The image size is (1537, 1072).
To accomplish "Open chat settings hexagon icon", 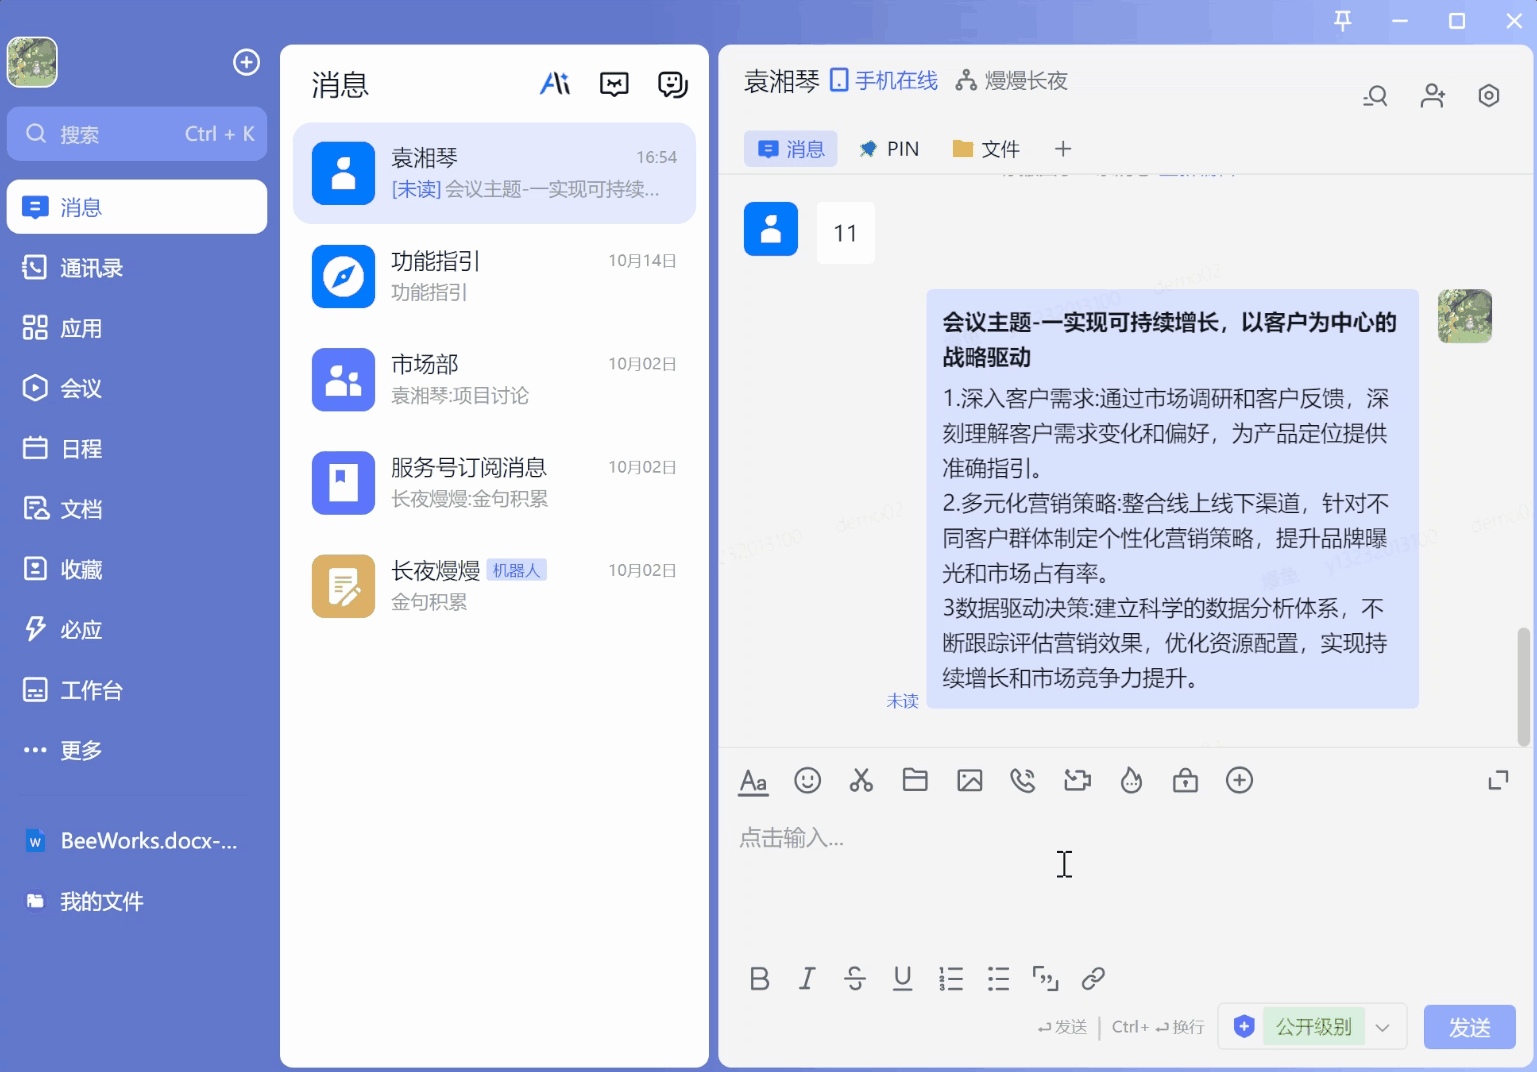I will [x=1488, y=96].
